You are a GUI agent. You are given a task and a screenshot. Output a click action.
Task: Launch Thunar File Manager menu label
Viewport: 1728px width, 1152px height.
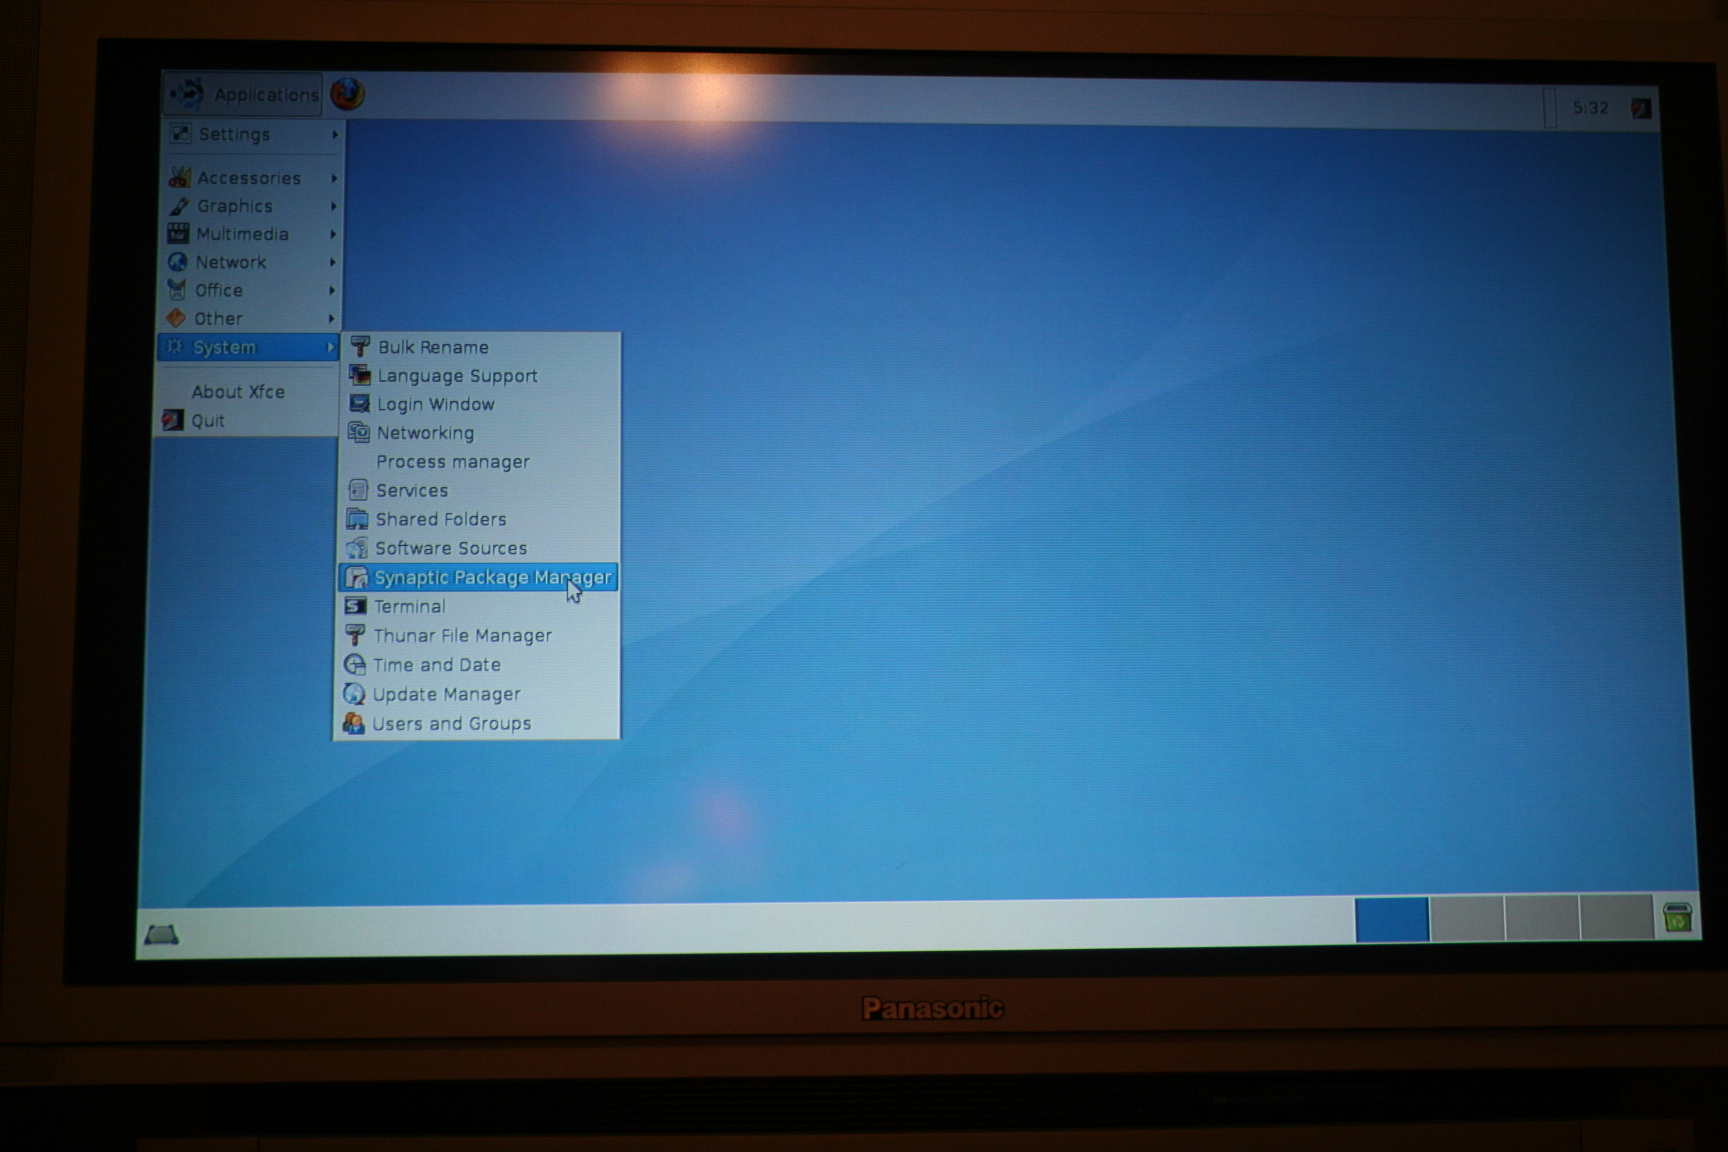(x=462, y=635)
